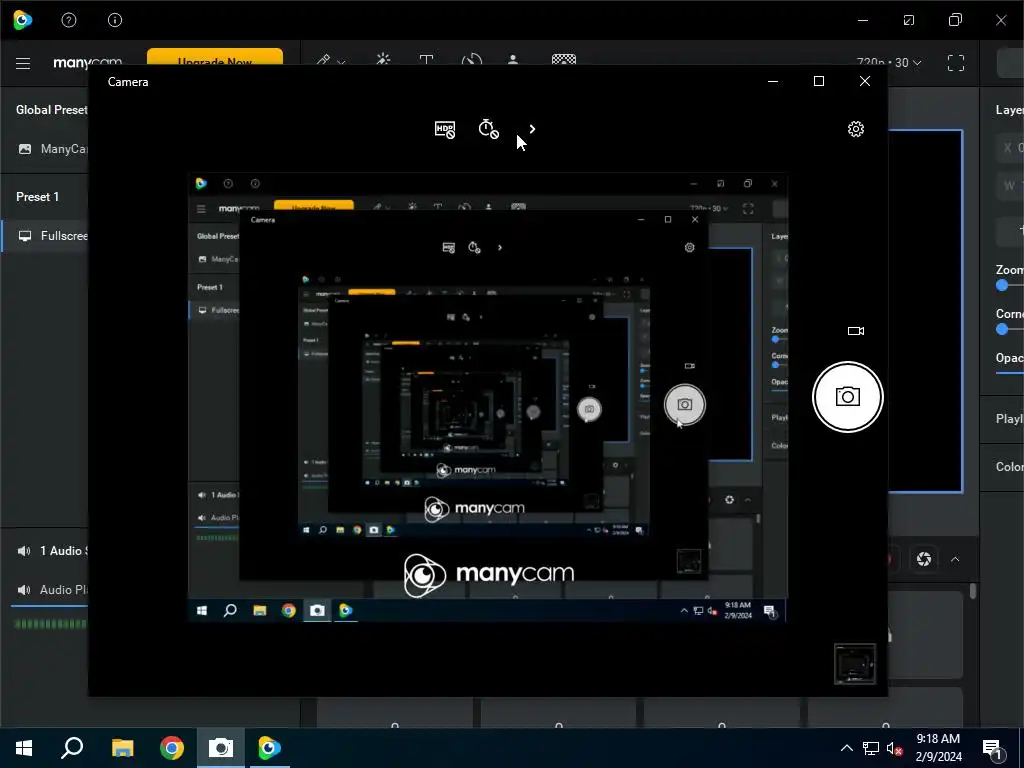Adjust the Opacity slider
The image size is (1024, 768).
pyautogui.click(x=1010, y=373)
